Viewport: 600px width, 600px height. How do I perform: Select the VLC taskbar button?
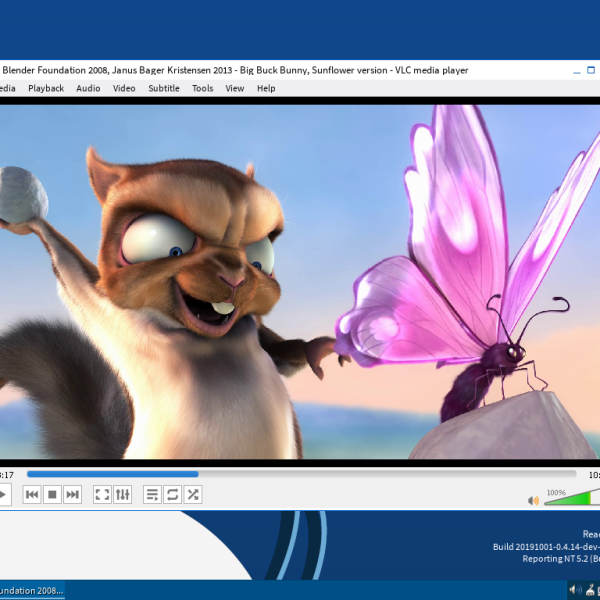[x=32, y=590]
